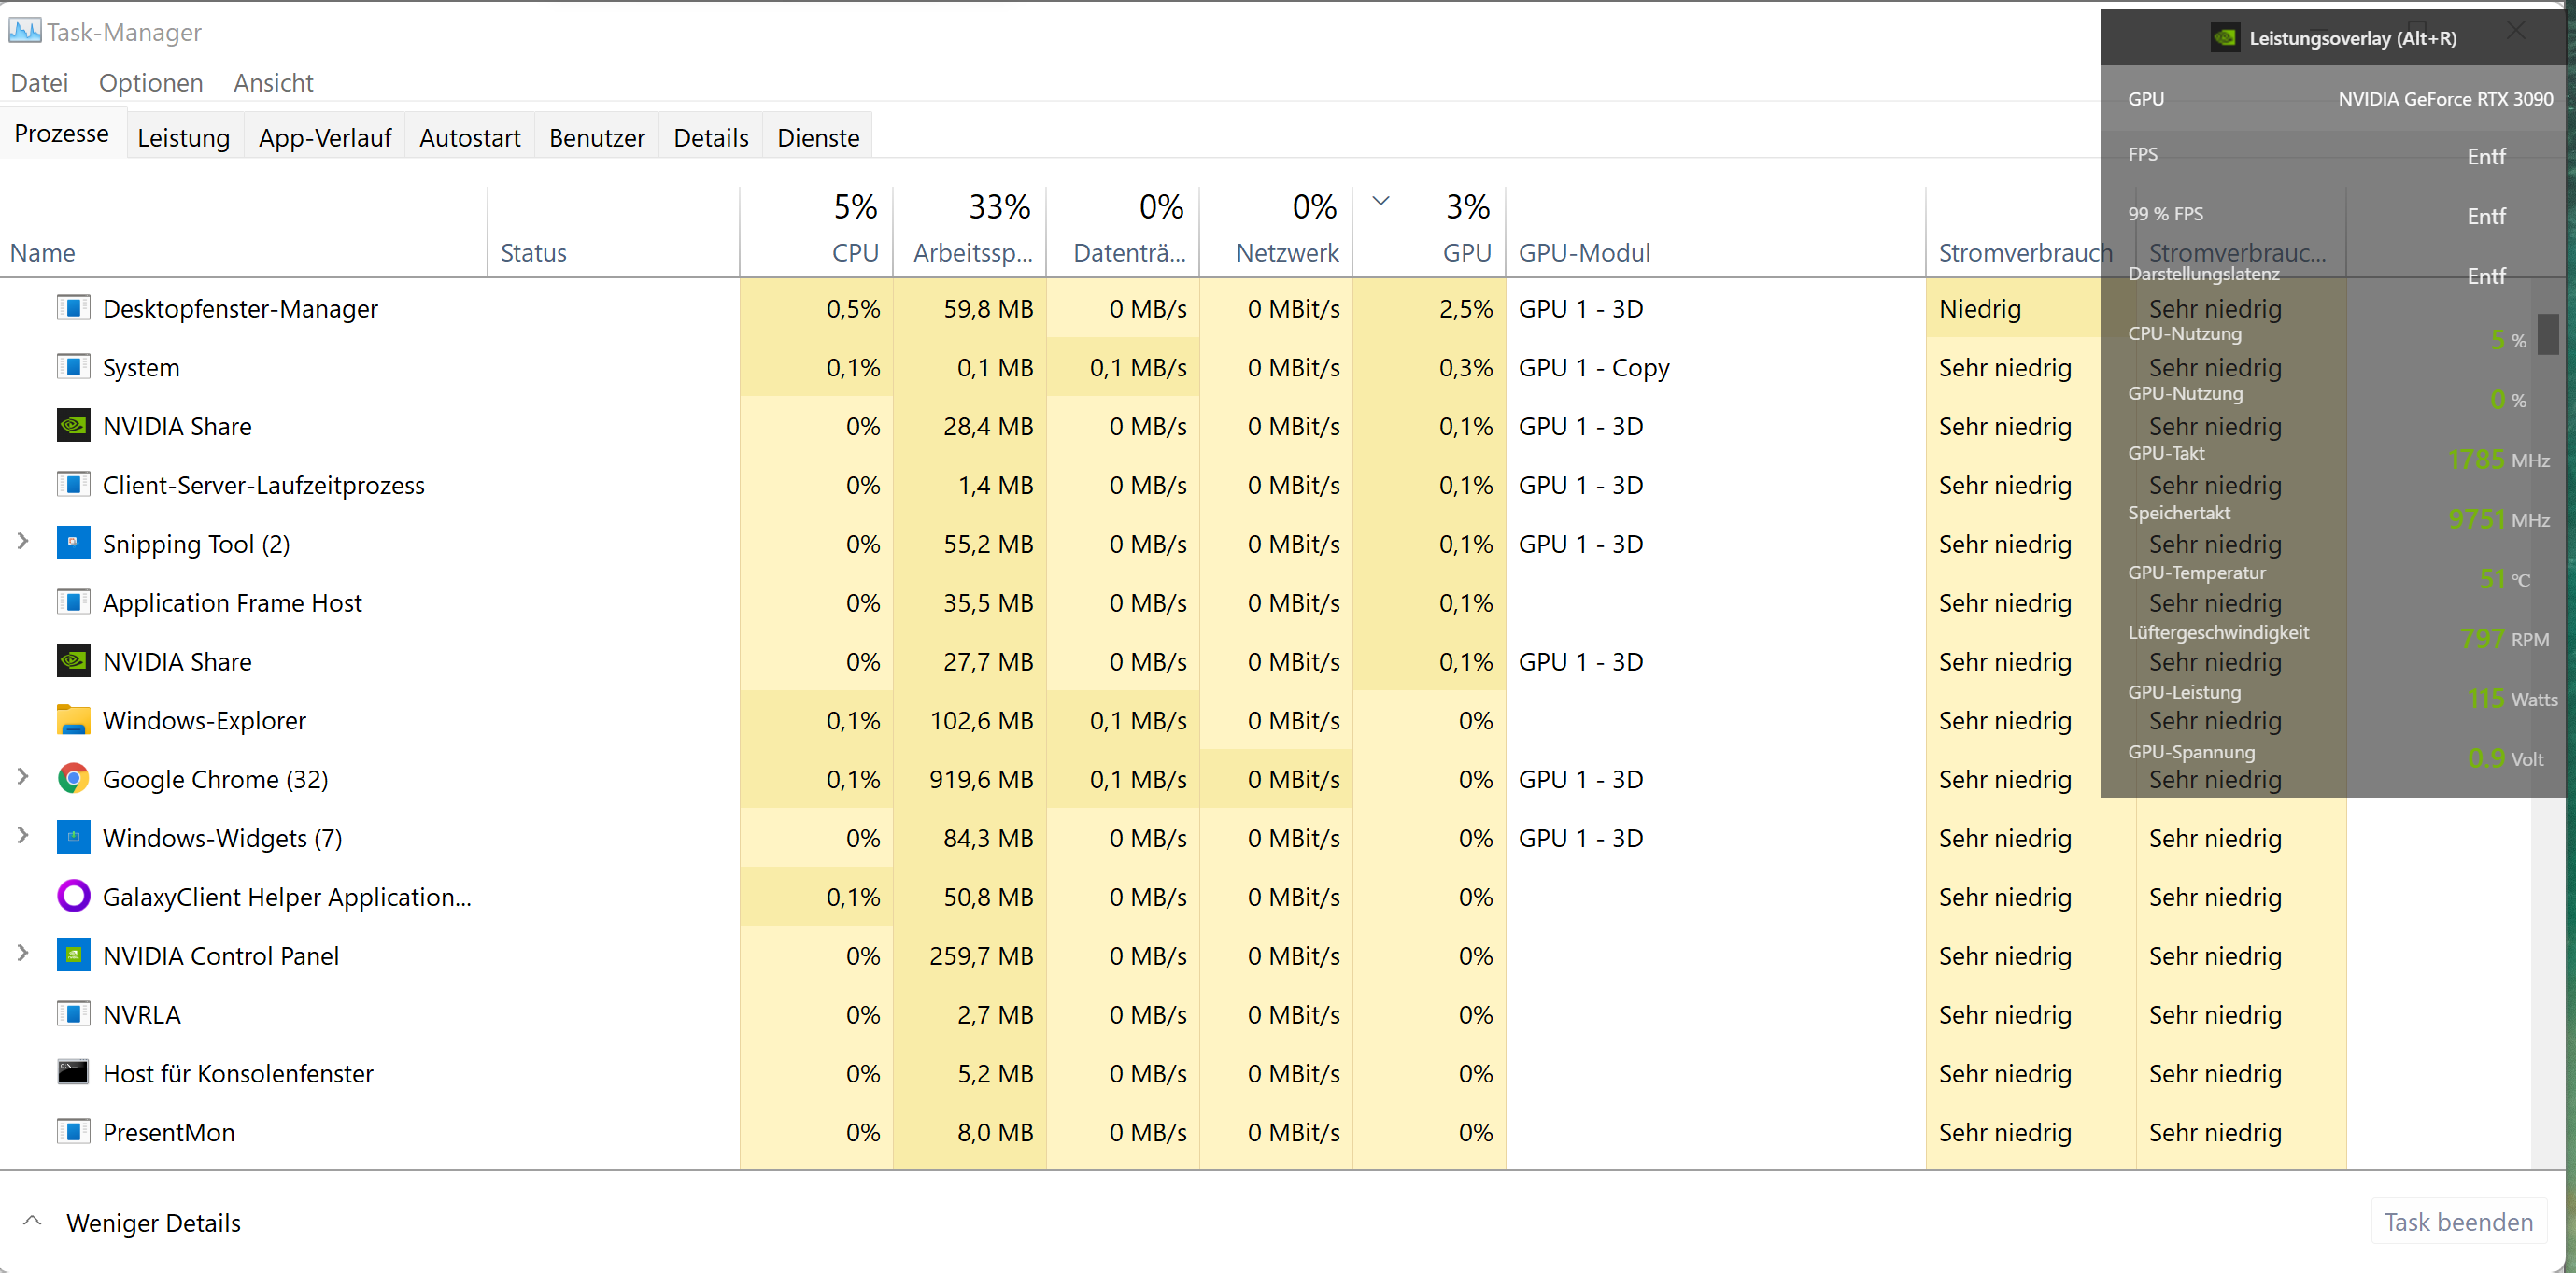Click the Google Chrome process icon

click(x=73, y=778)
